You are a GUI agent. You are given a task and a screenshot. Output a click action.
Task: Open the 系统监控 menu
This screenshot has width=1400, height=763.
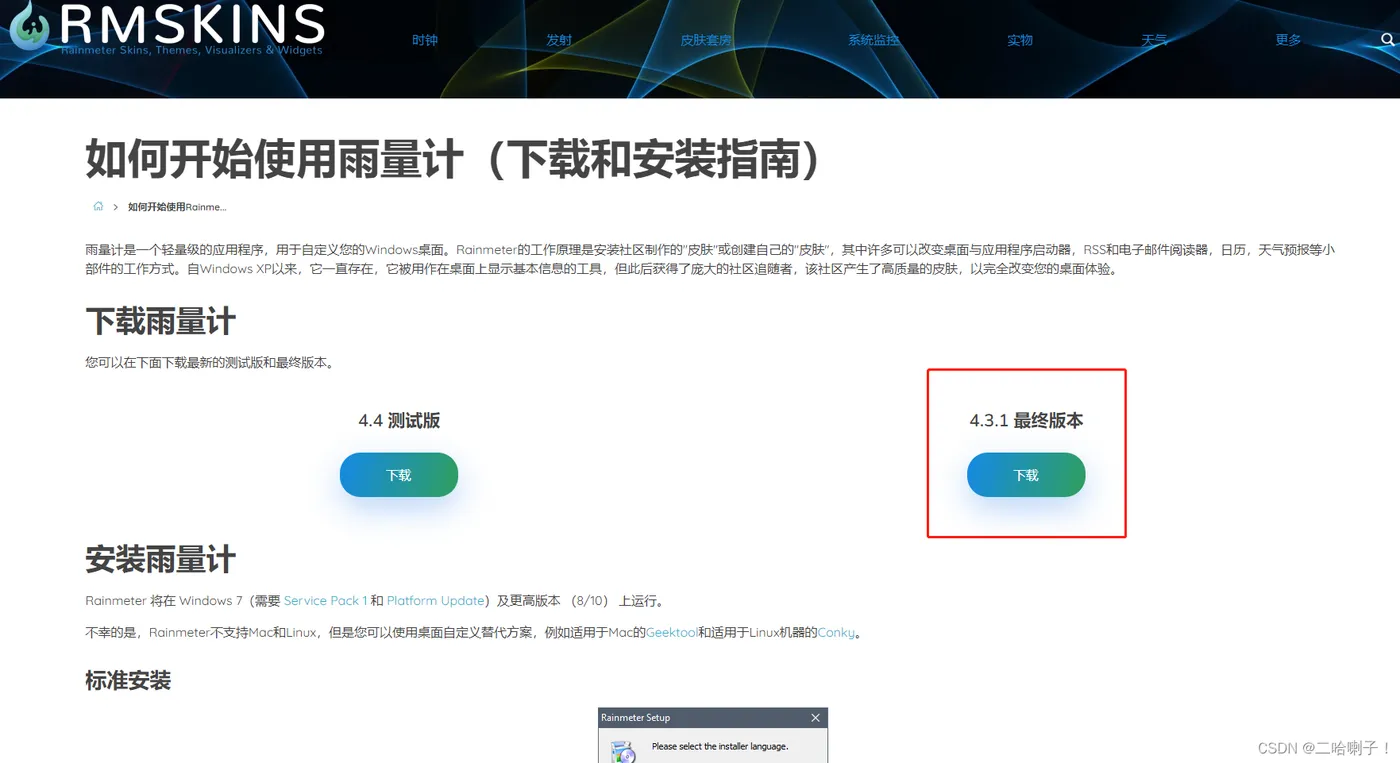tap(874, 40)
